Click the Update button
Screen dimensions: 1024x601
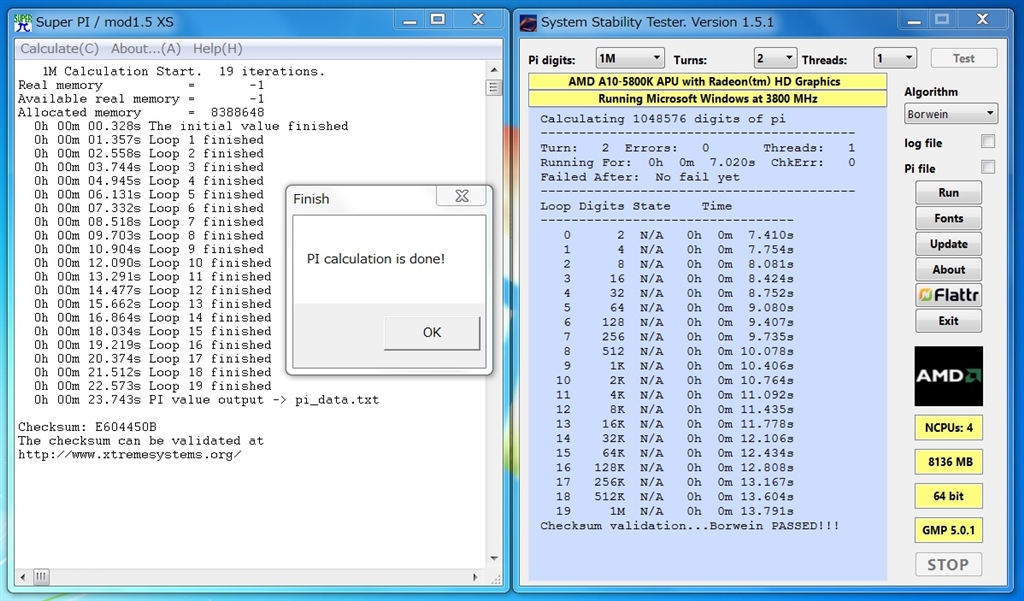pos(948,244)
